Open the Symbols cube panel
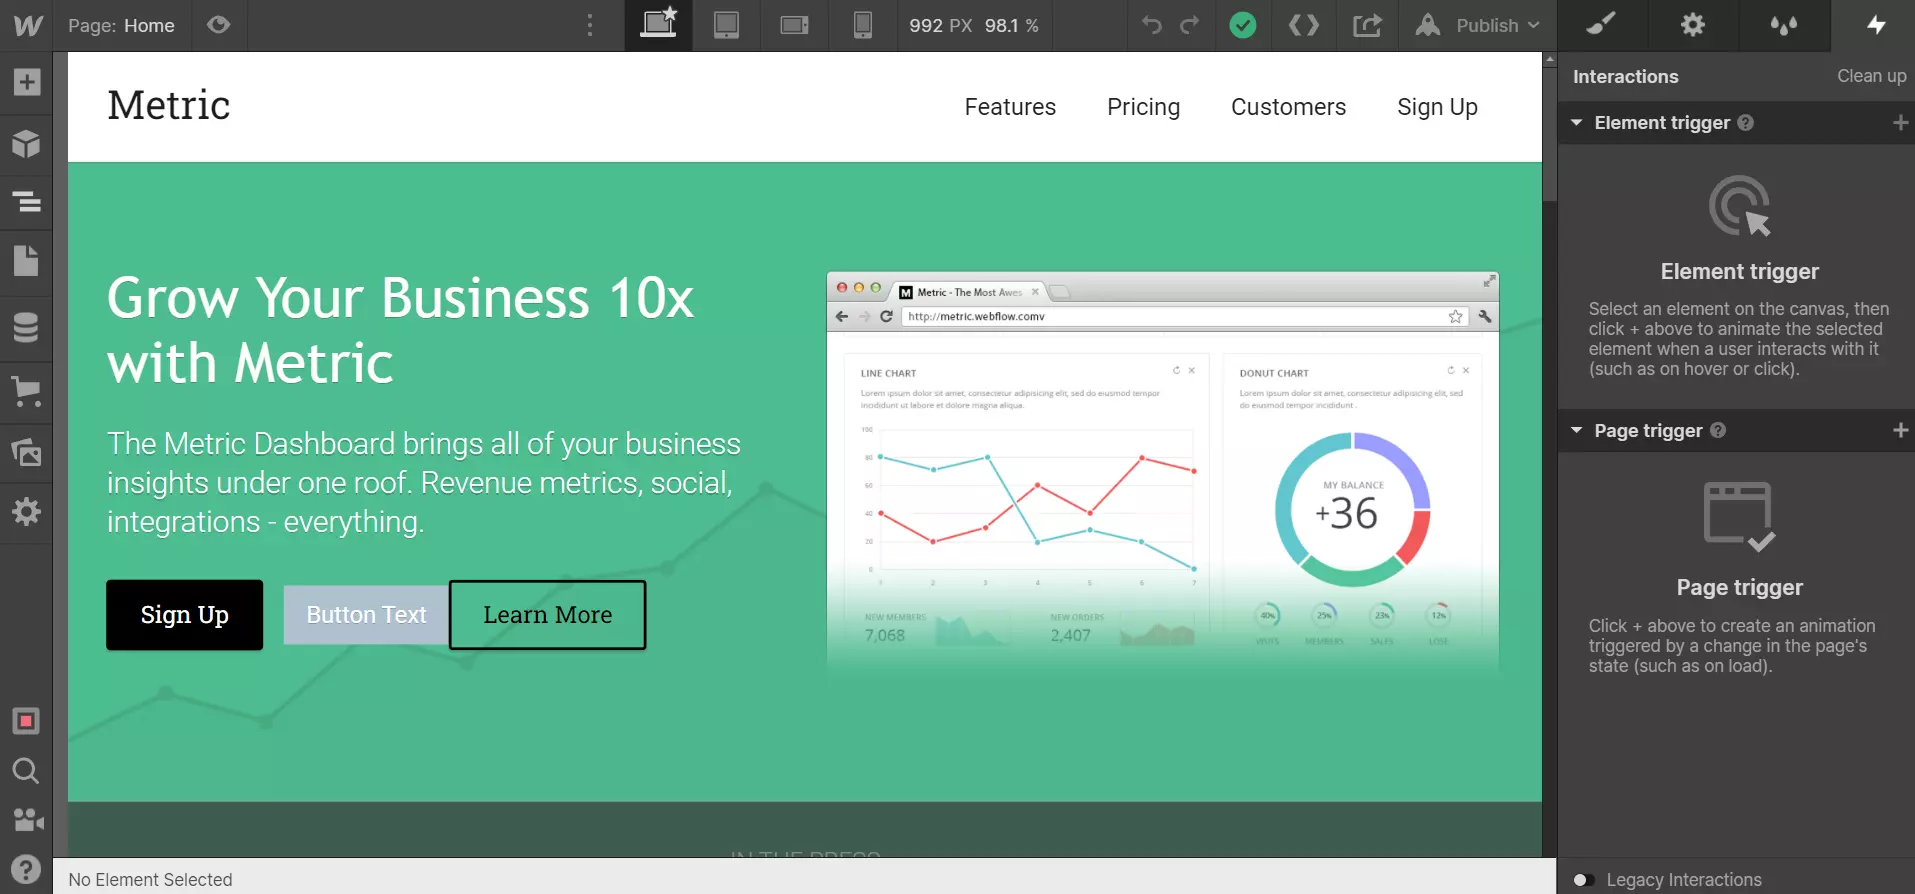Viewport: 1915px width, 894px height. 26,144
